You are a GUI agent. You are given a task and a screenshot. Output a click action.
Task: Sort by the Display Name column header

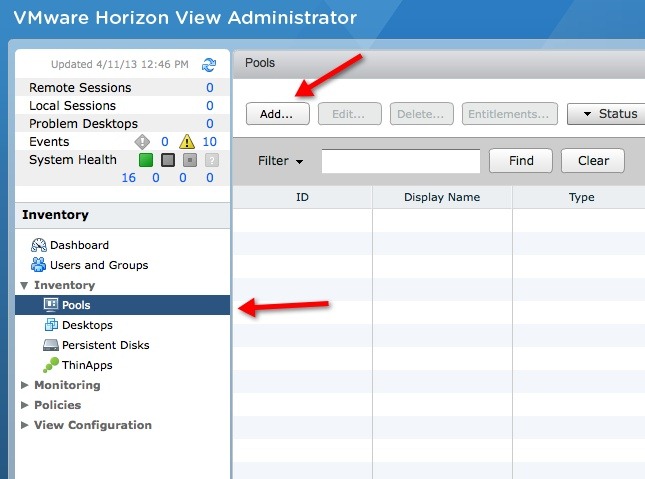pos(442,197)
